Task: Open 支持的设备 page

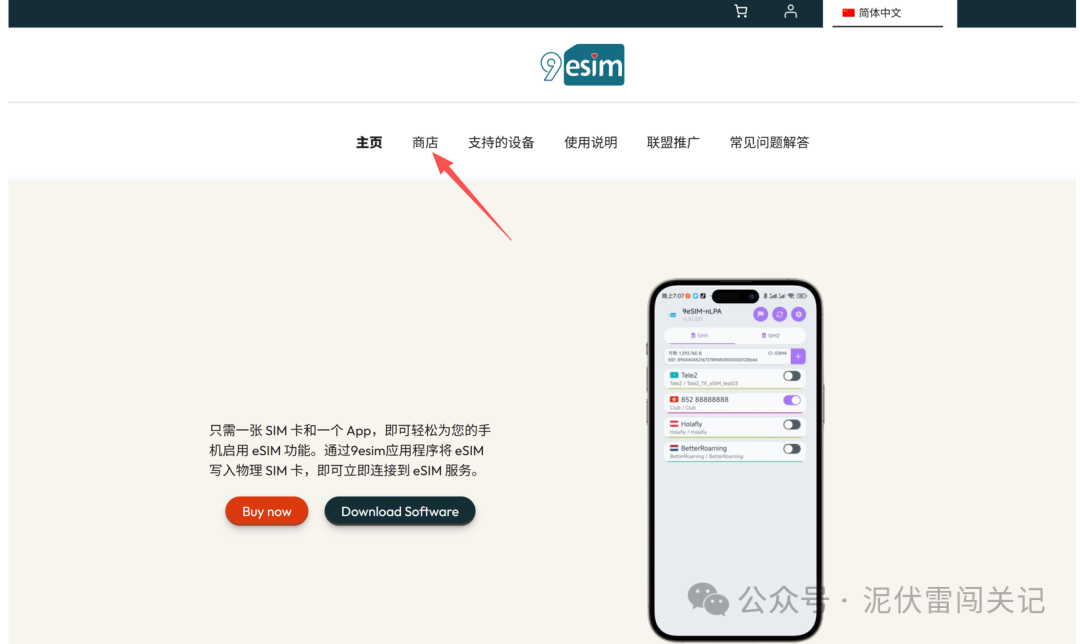Action: tap(501, 143)
